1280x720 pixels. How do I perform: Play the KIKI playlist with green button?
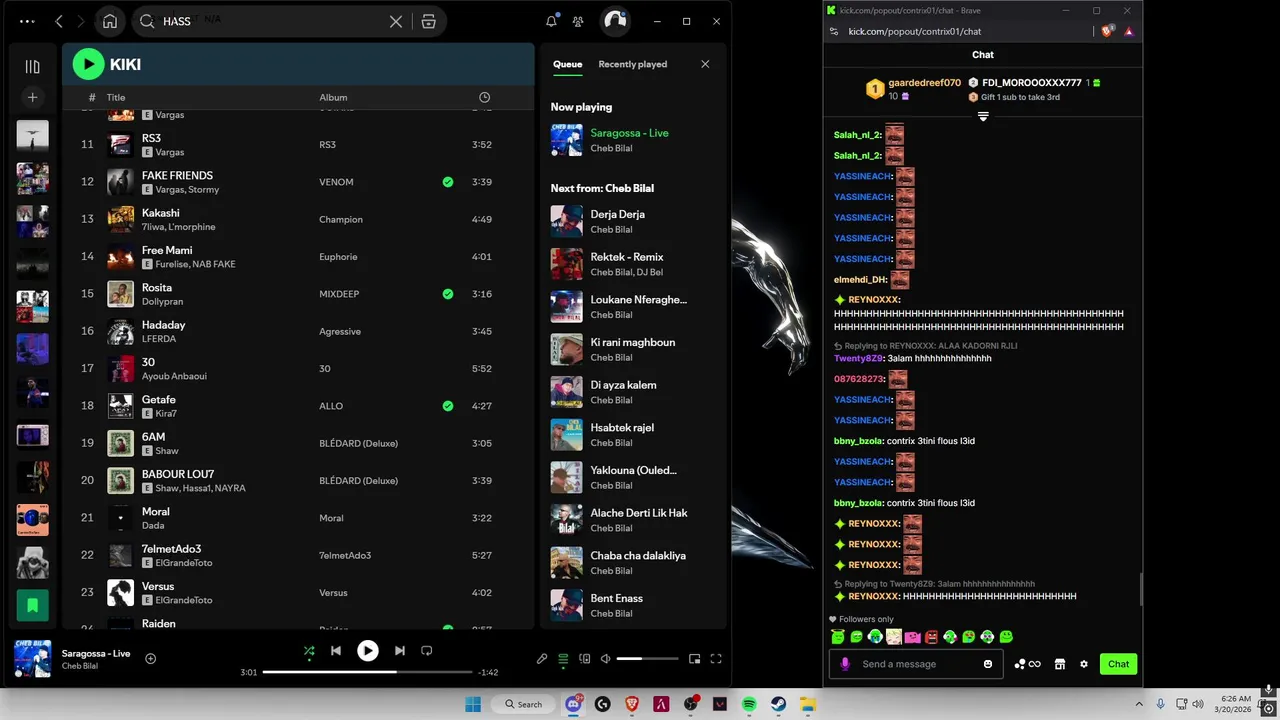88,64
